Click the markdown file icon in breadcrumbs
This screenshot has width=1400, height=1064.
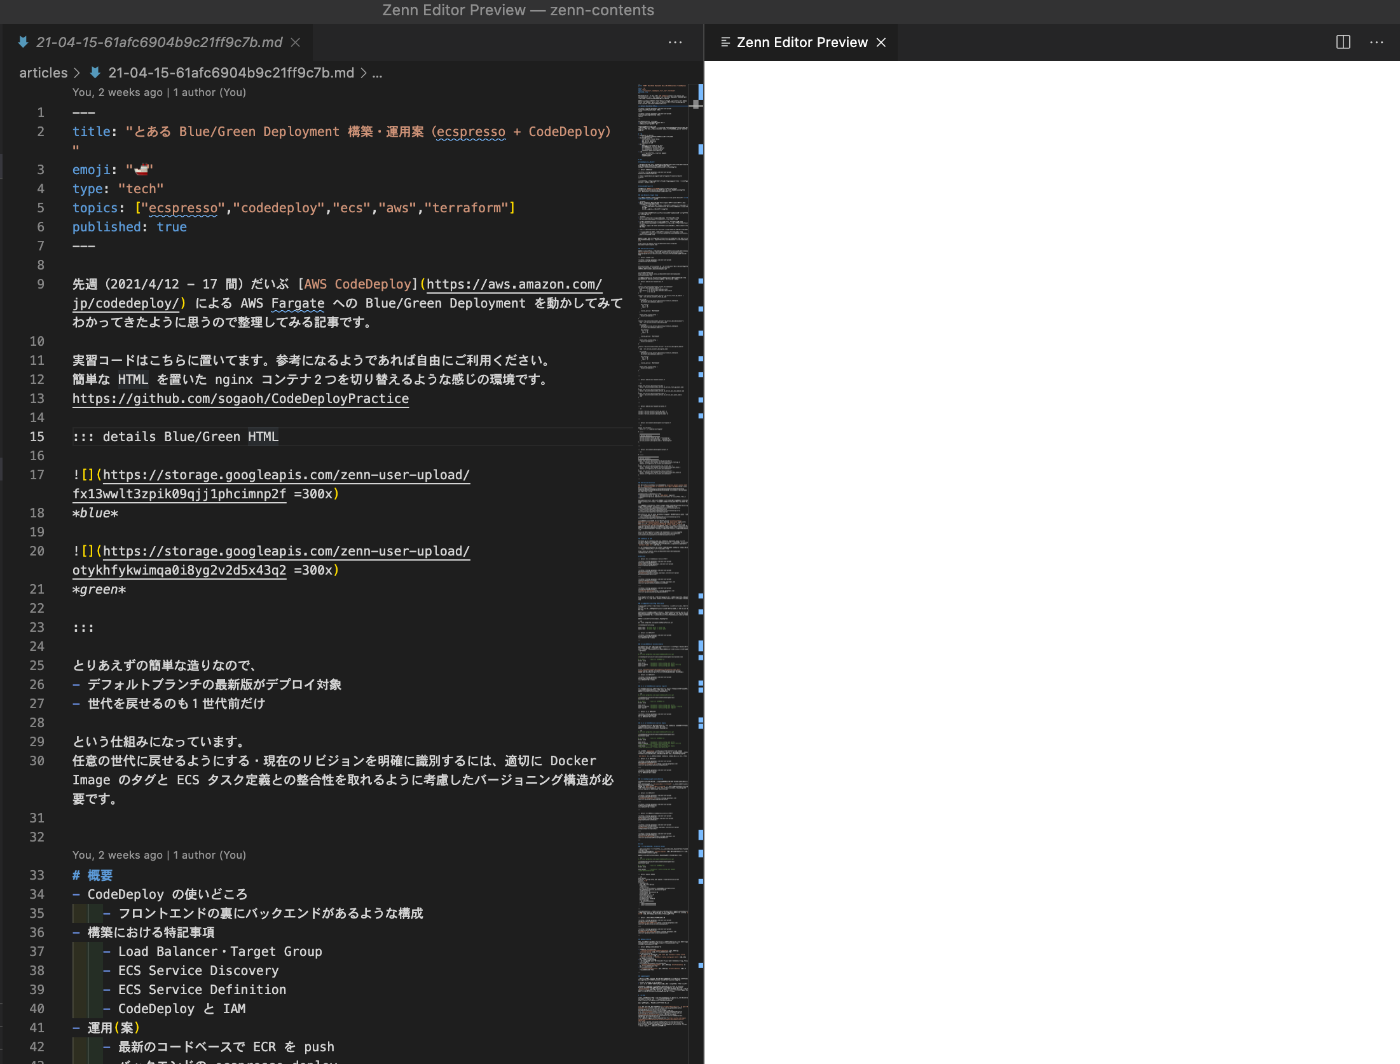point(95,73)
